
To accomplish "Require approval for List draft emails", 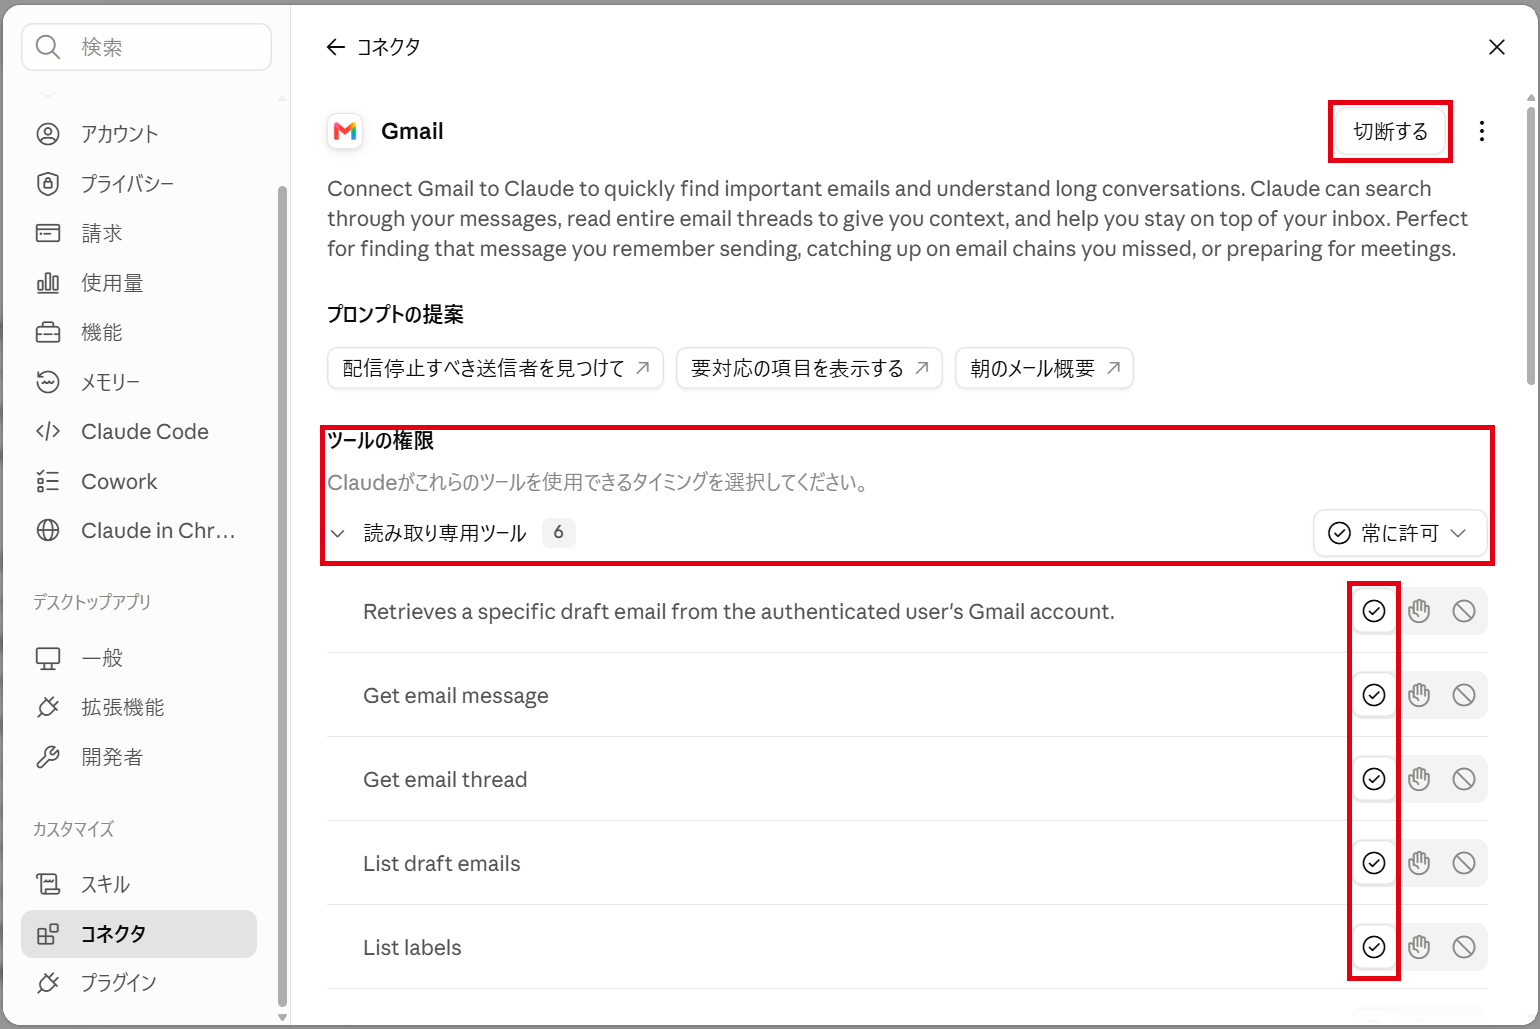I will (1419, 863).
